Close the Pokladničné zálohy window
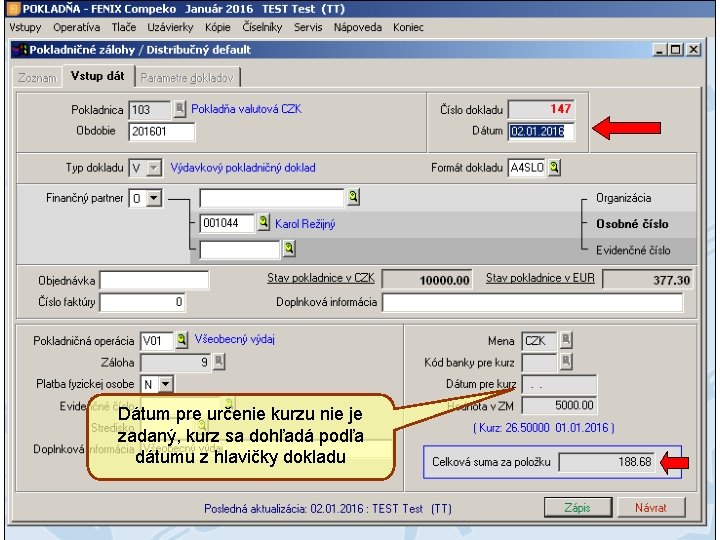Viewport: 720px width, 540px height. [693, 50]
